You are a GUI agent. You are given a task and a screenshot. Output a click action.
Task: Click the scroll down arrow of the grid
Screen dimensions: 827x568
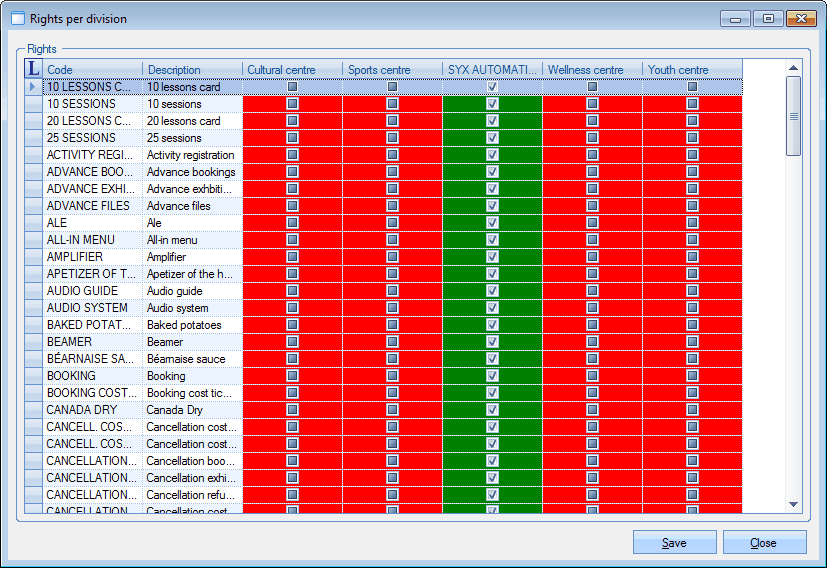794,504
